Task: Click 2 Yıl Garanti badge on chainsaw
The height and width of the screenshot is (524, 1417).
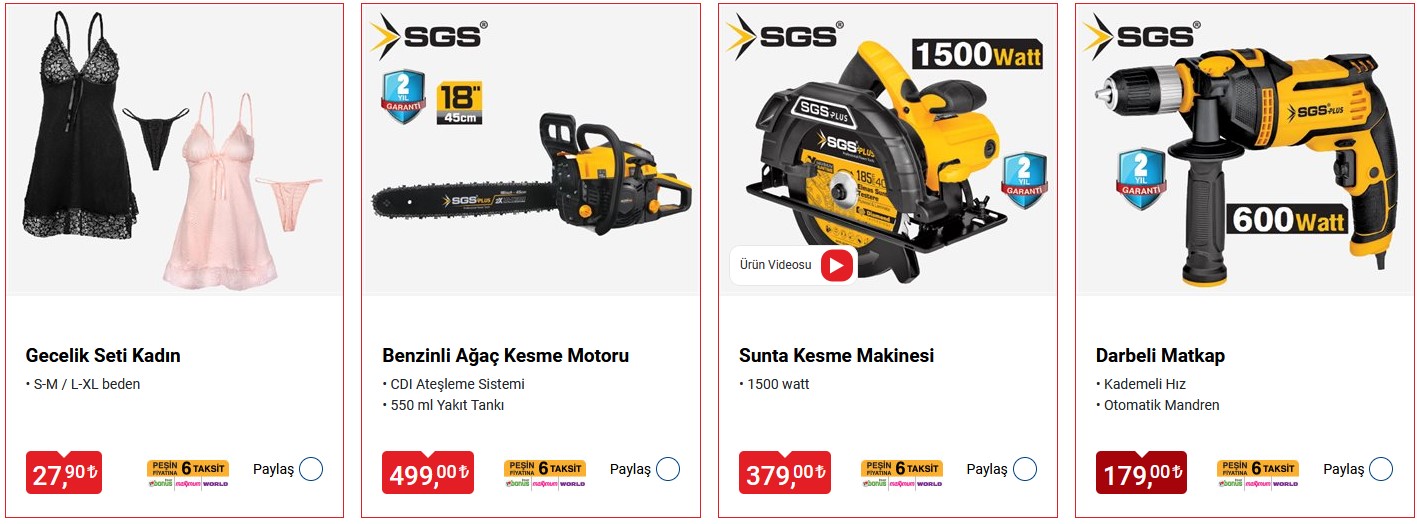Action: click(x=403, y=97)
